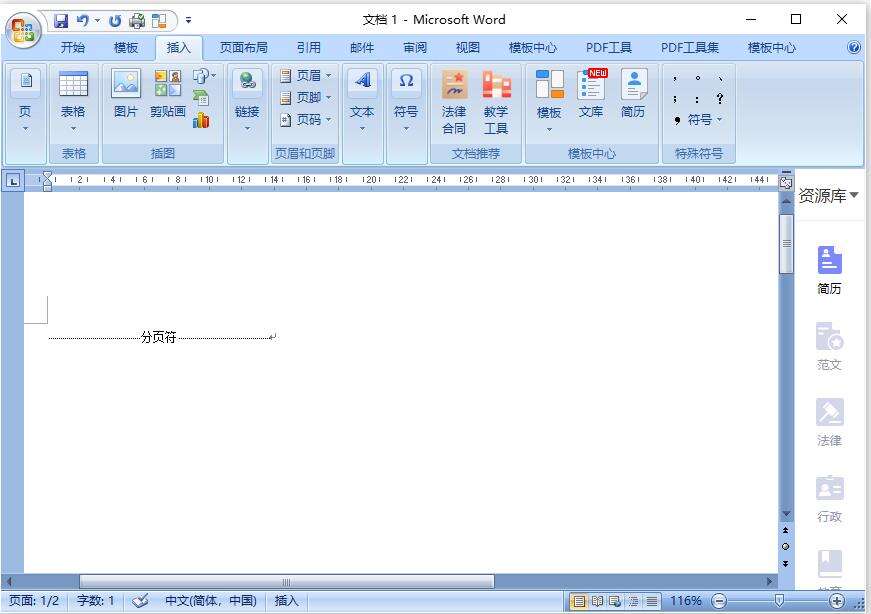Switch to the 视图 tab
Image resolution: width=871 pixels, height=614 pixels.
pyautogui.click(x=468, y=48)
